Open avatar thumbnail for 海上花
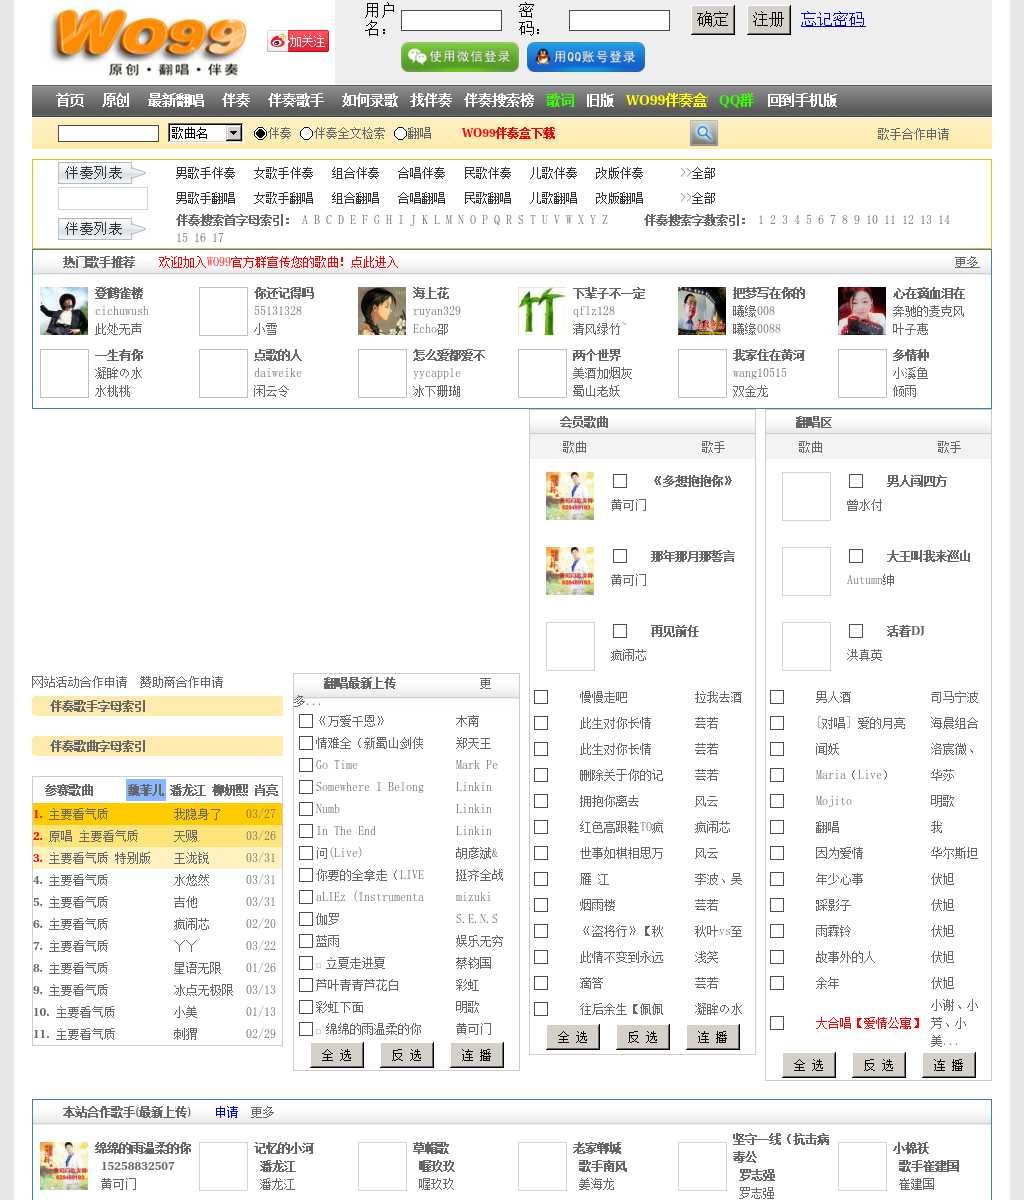Viewport: 1024px width, 1200px height. tap(382, 311)
